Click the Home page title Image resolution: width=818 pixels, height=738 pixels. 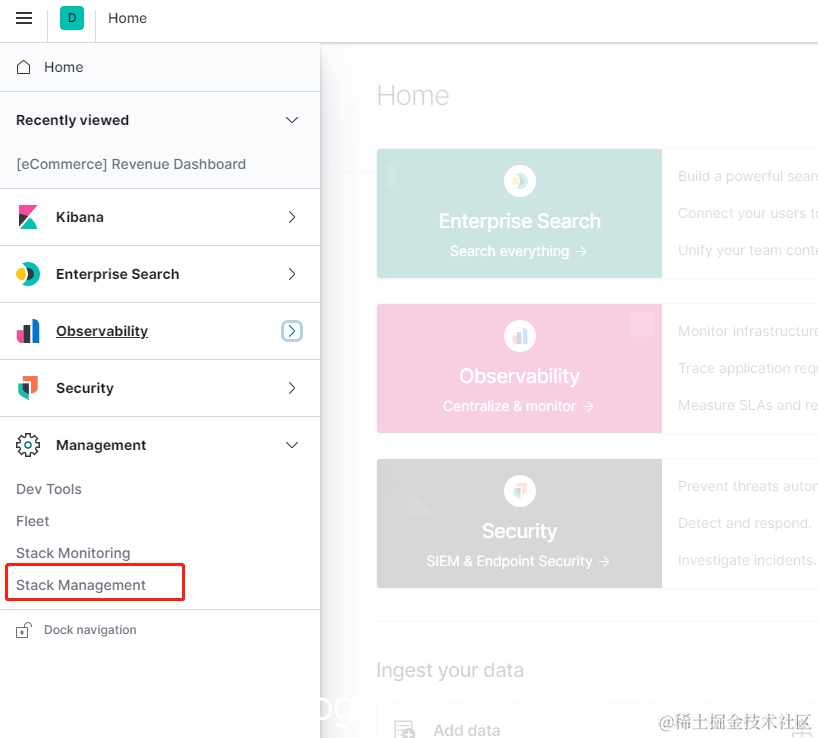tap(413, 95)
